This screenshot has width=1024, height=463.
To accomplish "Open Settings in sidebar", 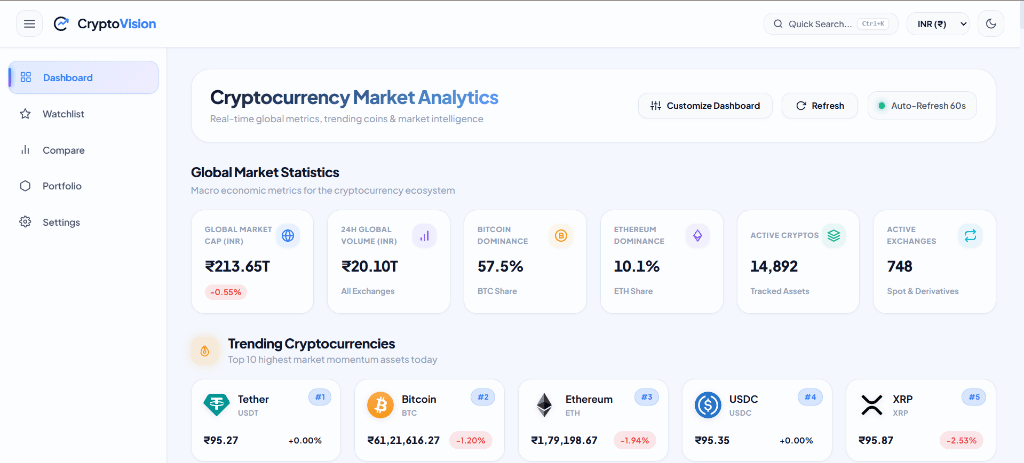I will [84, 222].
